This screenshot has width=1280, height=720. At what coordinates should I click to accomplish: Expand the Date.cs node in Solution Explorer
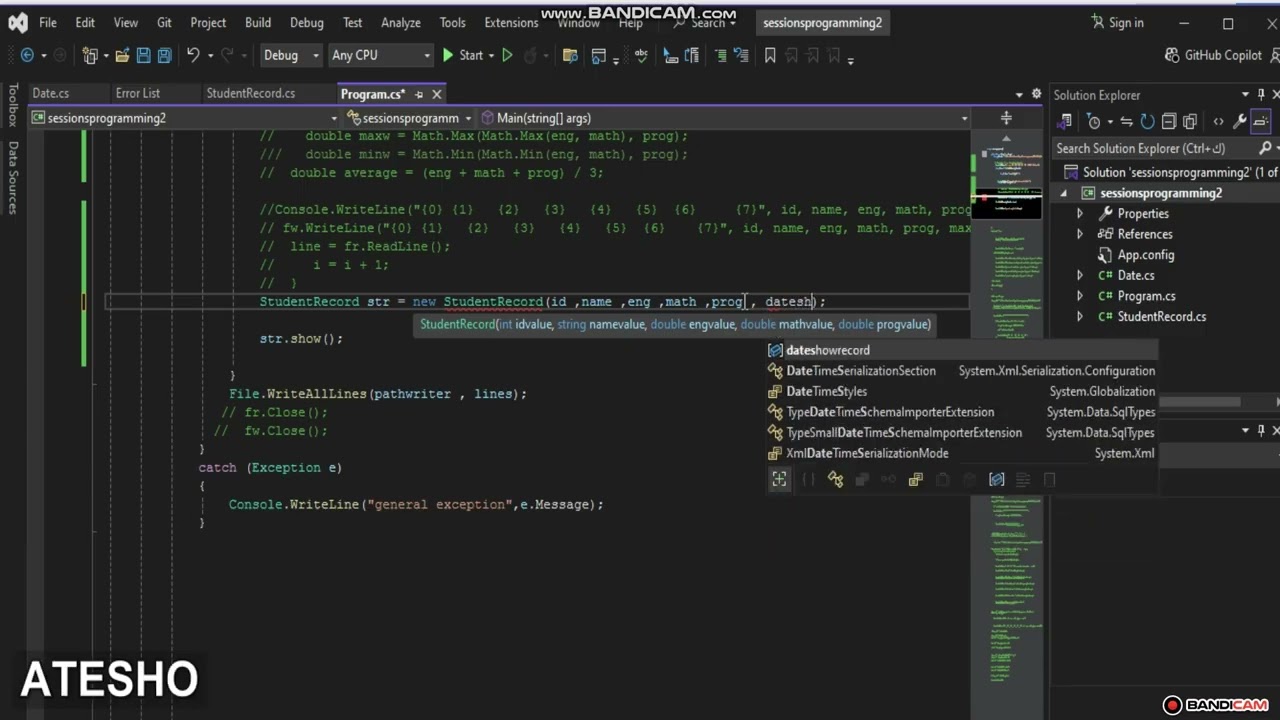[x=1079, y=275]
